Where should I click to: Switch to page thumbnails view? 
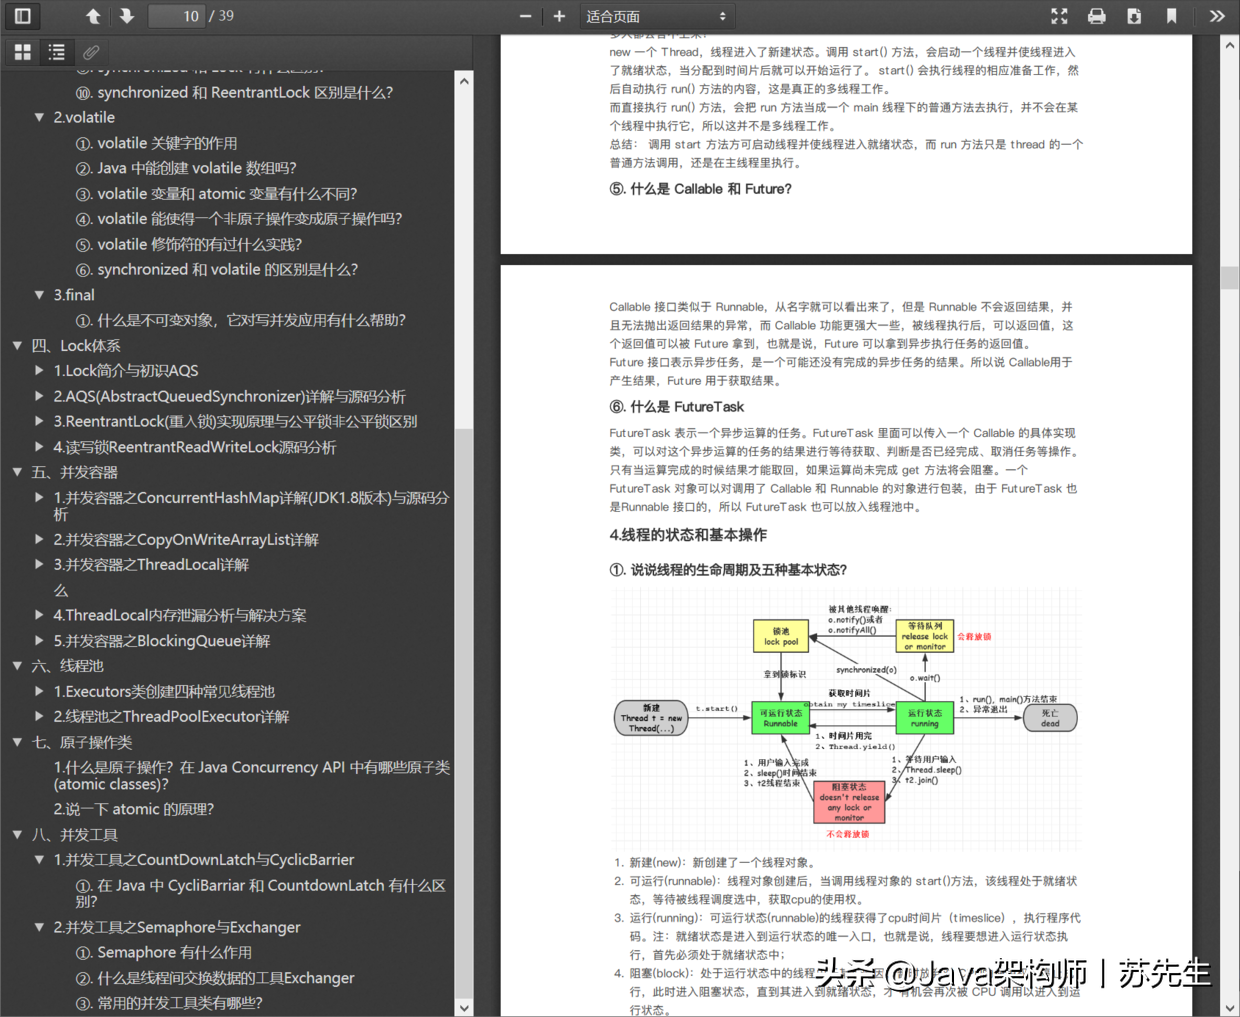22,52
